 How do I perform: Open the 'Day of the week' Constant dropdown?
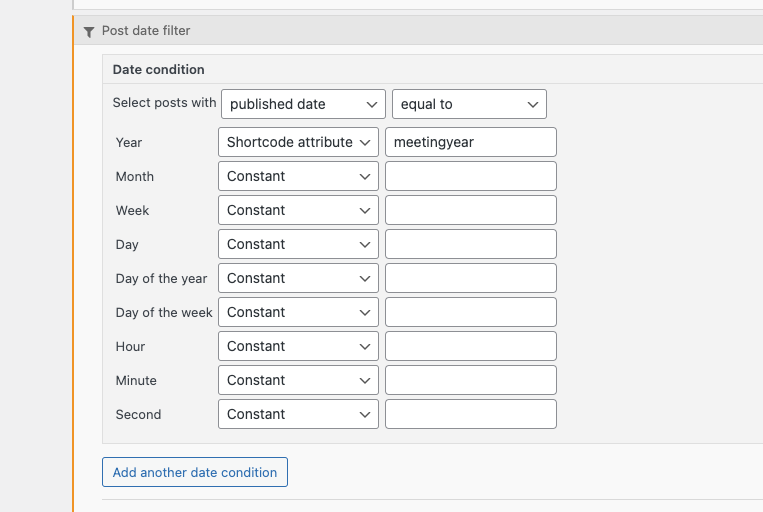tap(298, 312)
